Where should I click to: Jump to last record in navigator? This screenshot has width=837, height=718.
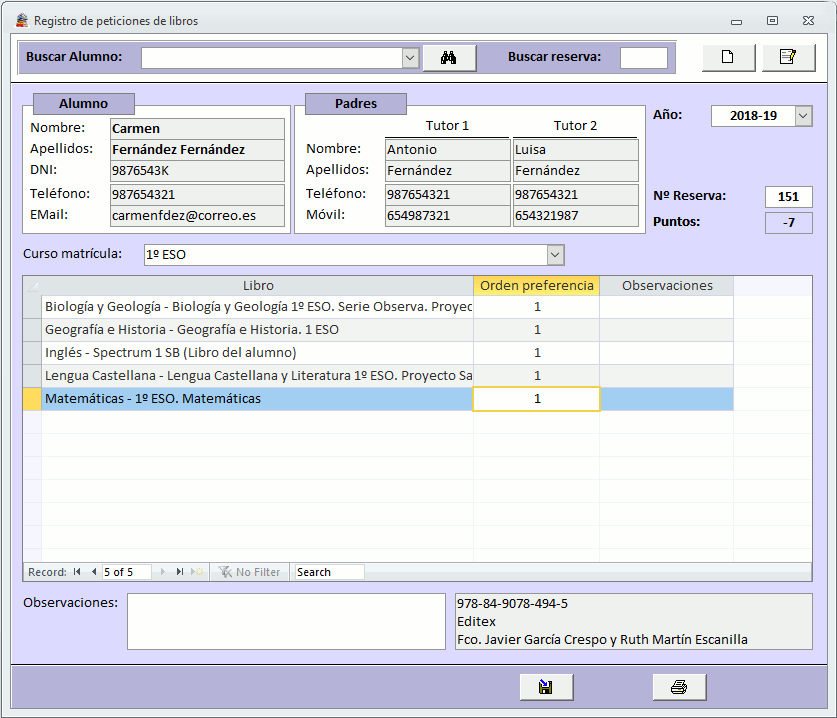click(x=180, y=572)
